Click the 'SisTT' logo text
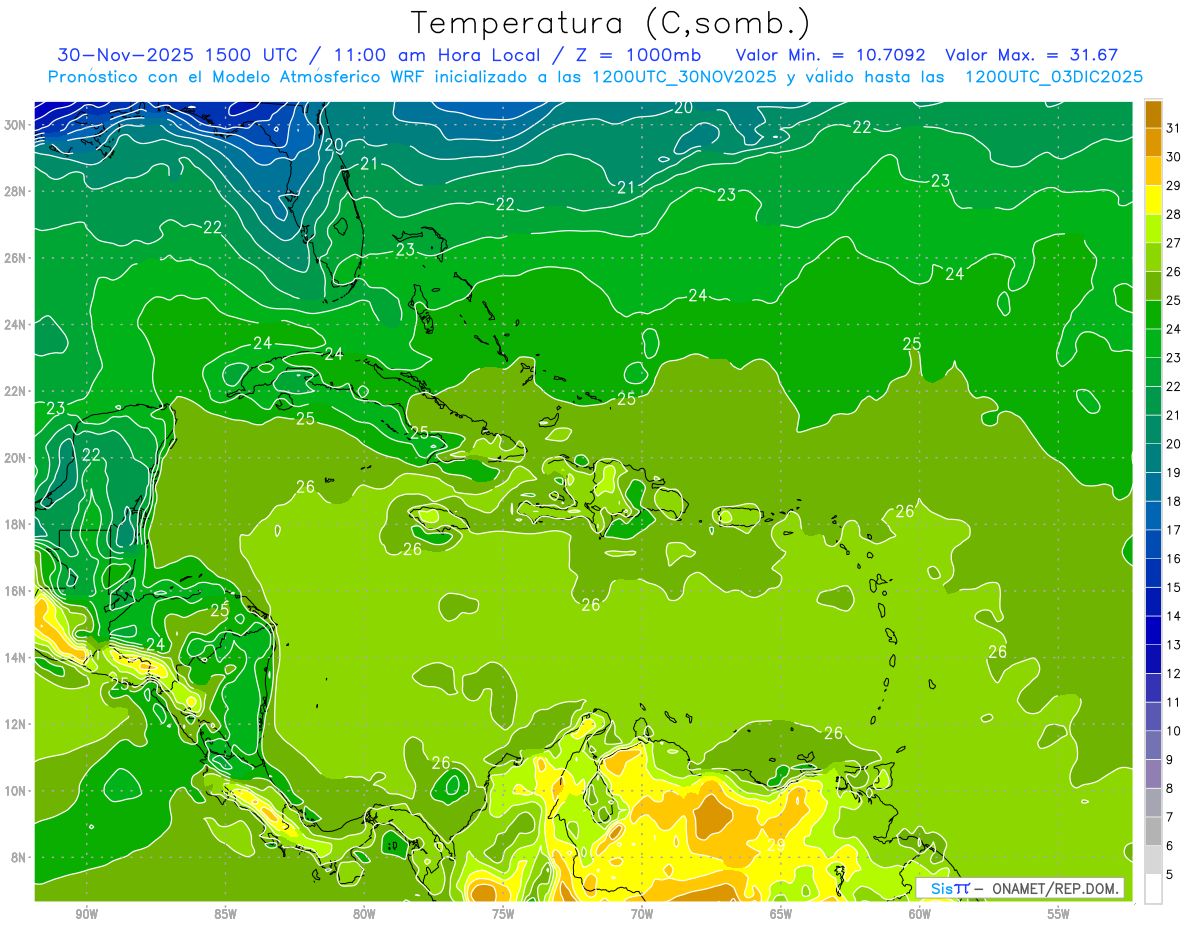The height and width of the screenshot is (927, 1200). click(x=950, y=888)
